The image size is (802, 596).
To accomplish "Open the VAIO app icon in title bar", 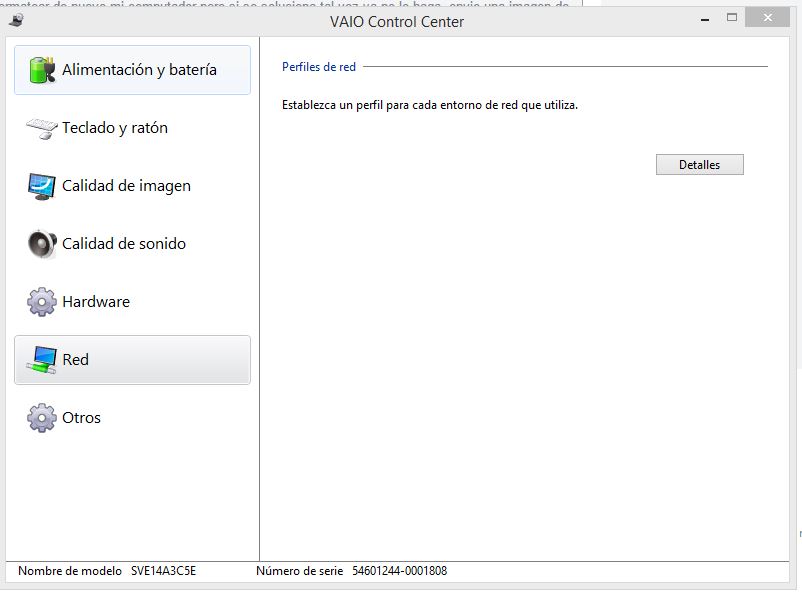I will tap(13, 21).
